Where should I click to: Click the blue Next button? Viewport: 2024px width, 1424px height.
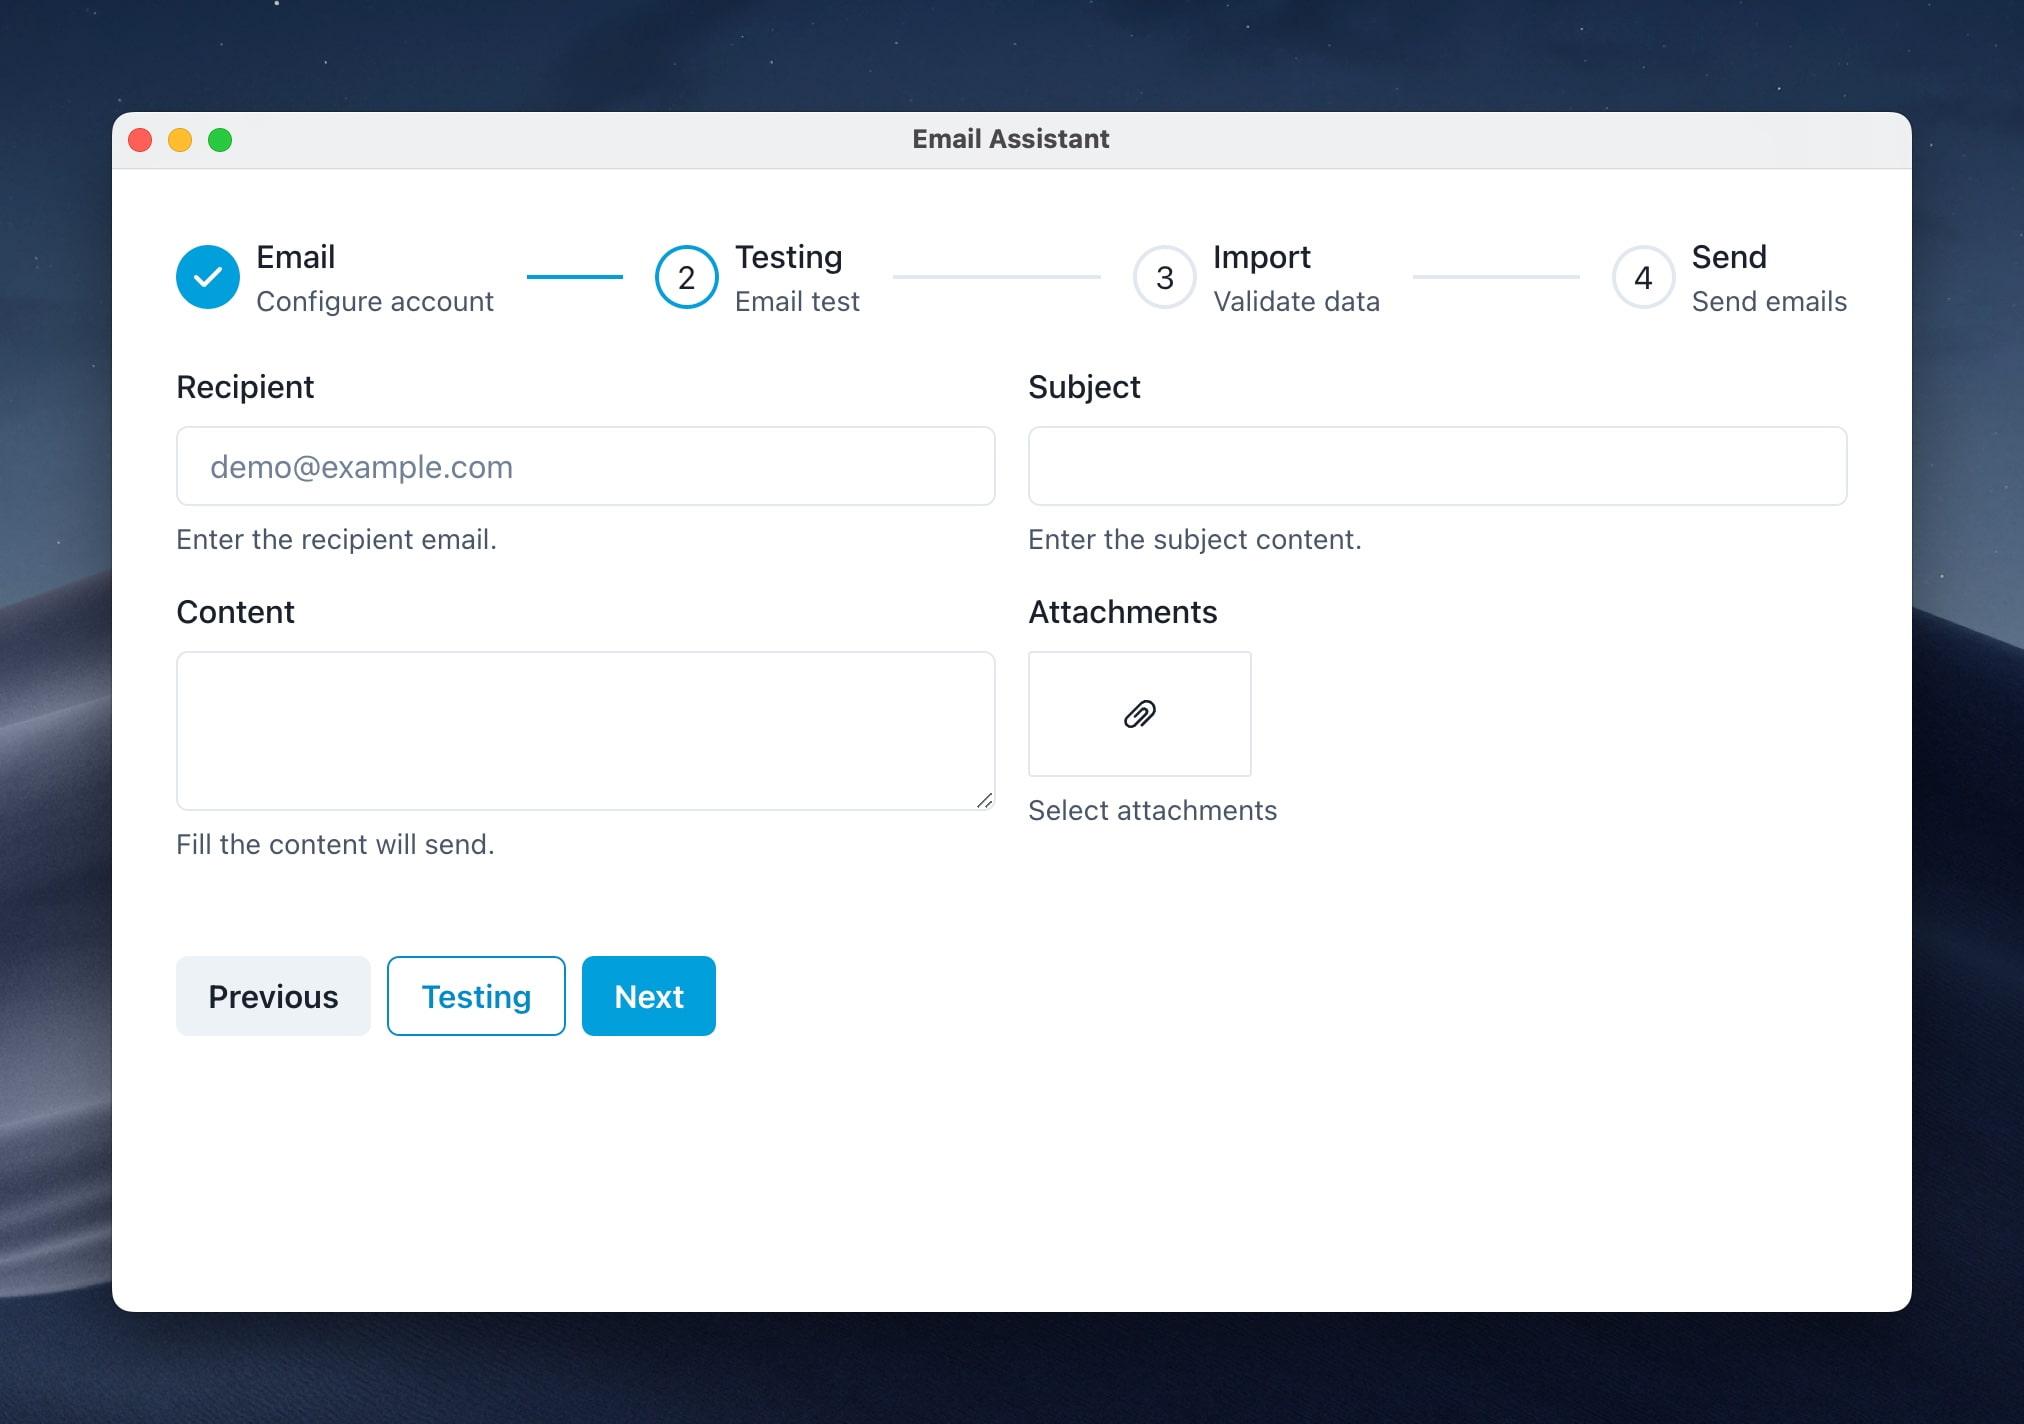coord(649,996)
